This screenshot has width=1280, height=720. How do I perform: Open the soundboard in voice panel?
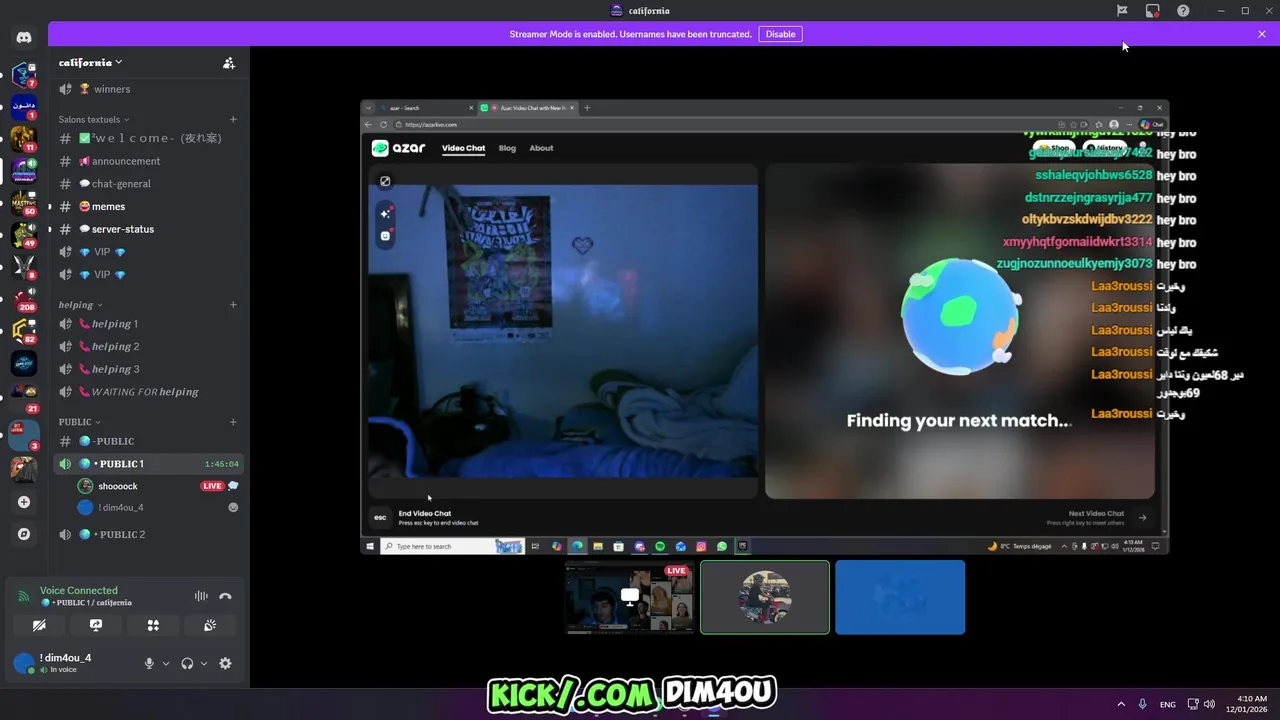coord(210,625)
